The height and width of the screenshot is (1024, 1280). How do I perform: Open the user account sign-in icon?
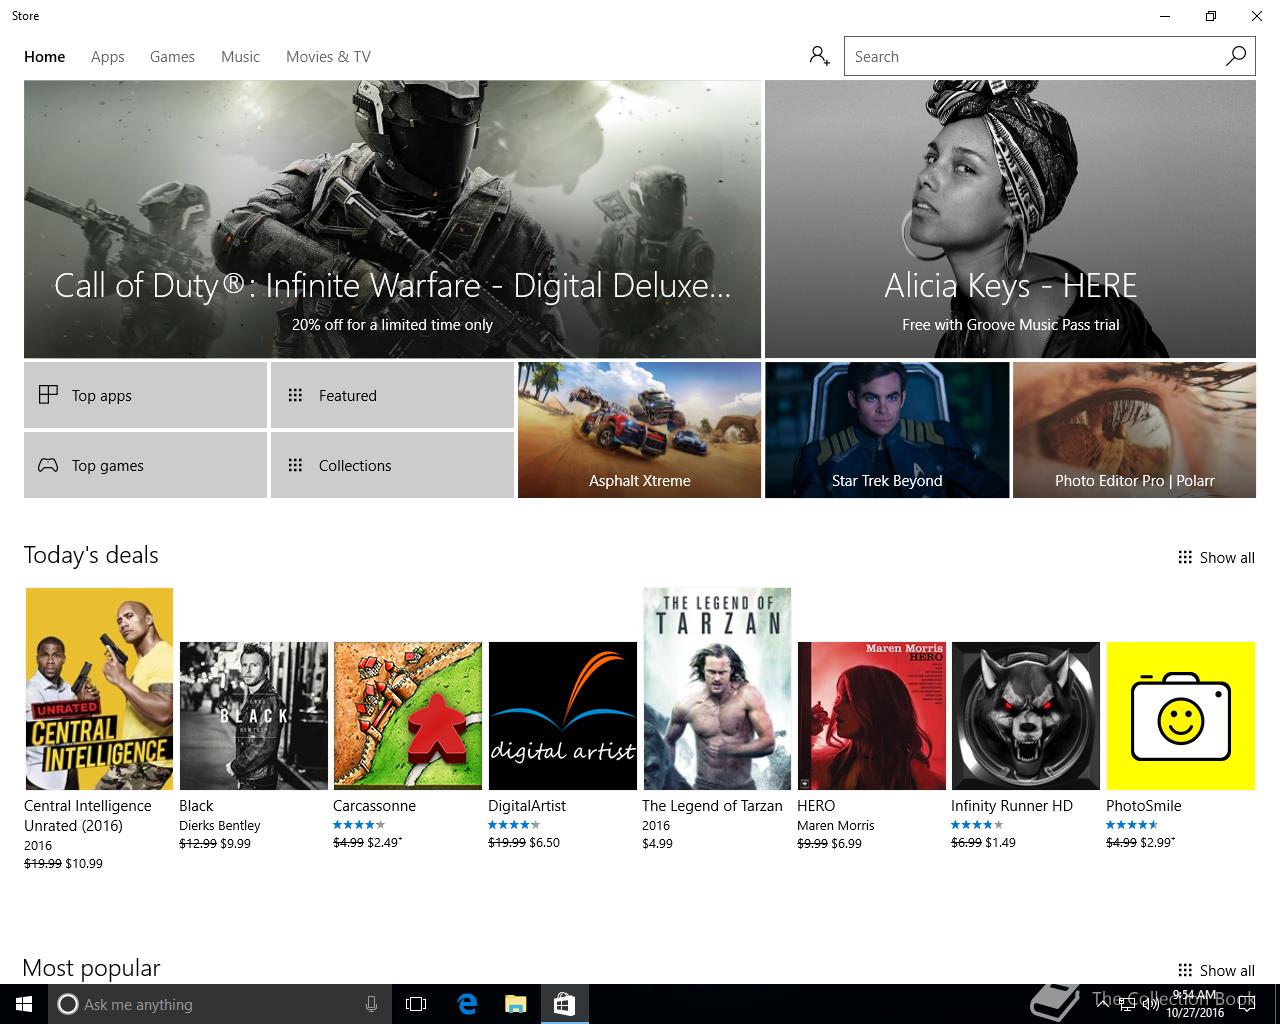coord(820,56)
